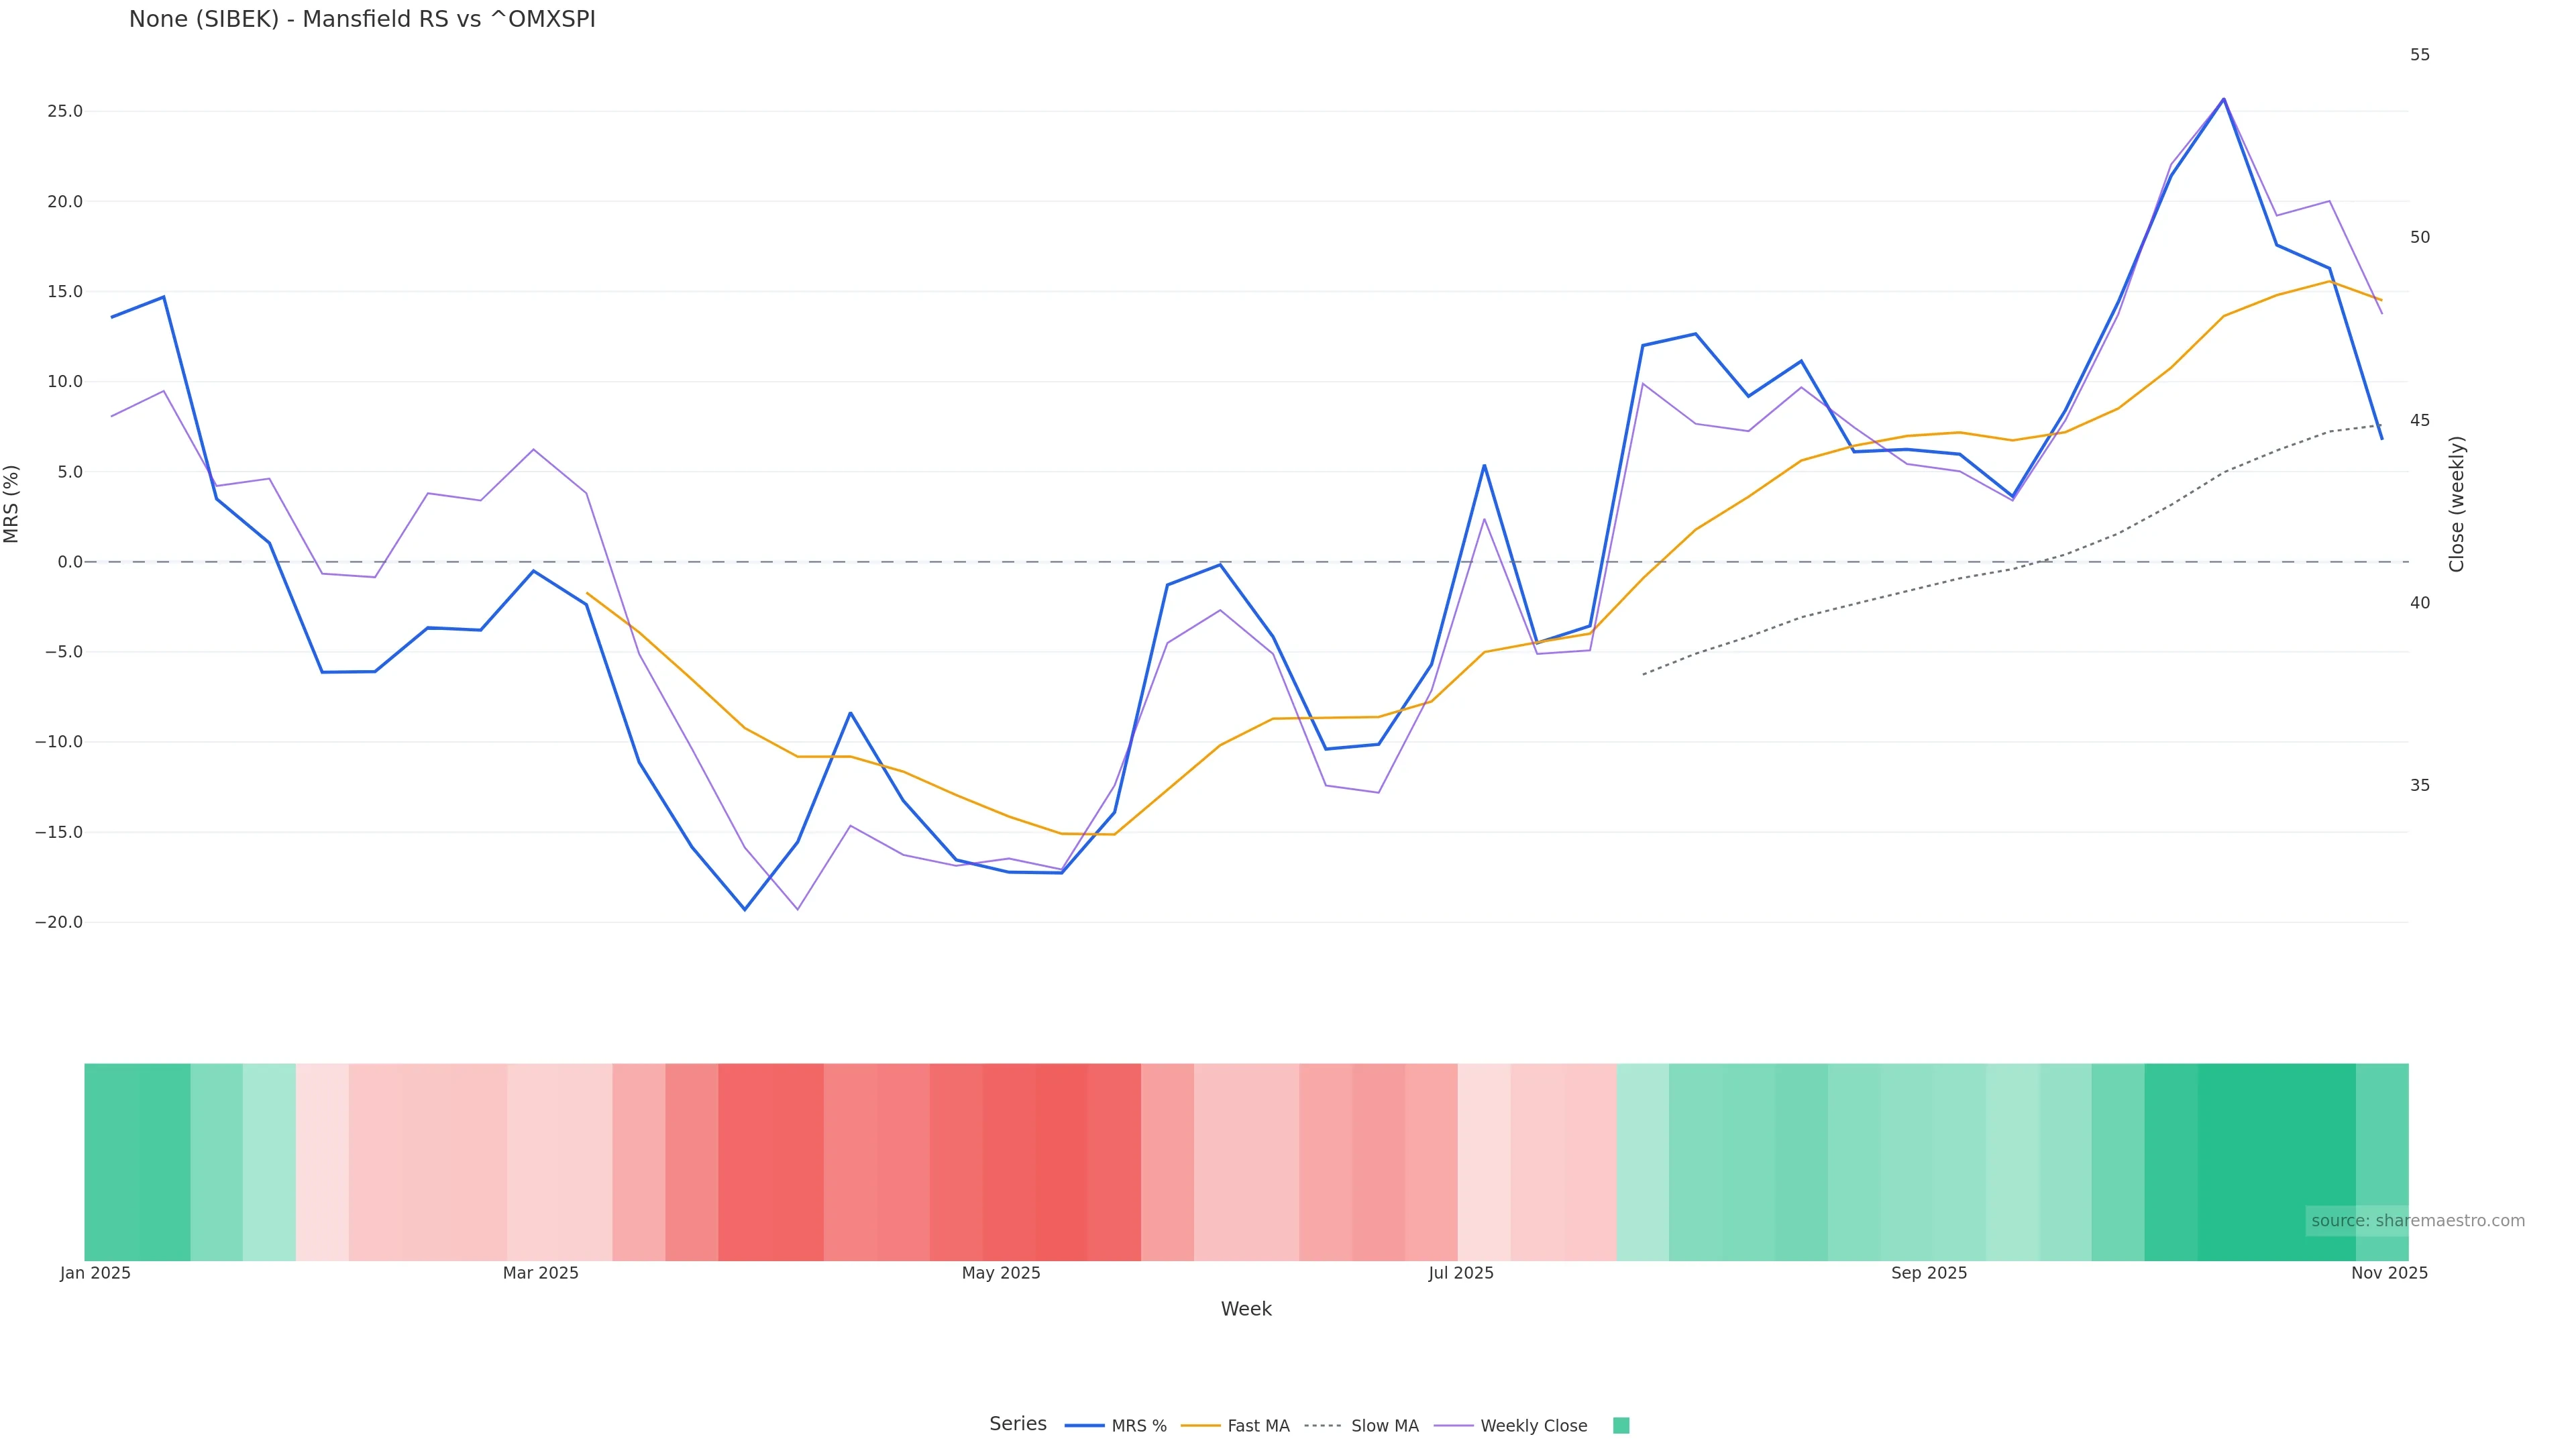Viewport: 2576px width, 1449px height.
Task: Click the dashed gray Slow MA legend sample
Action: pyautogui.click(x=1323, y=1426)
